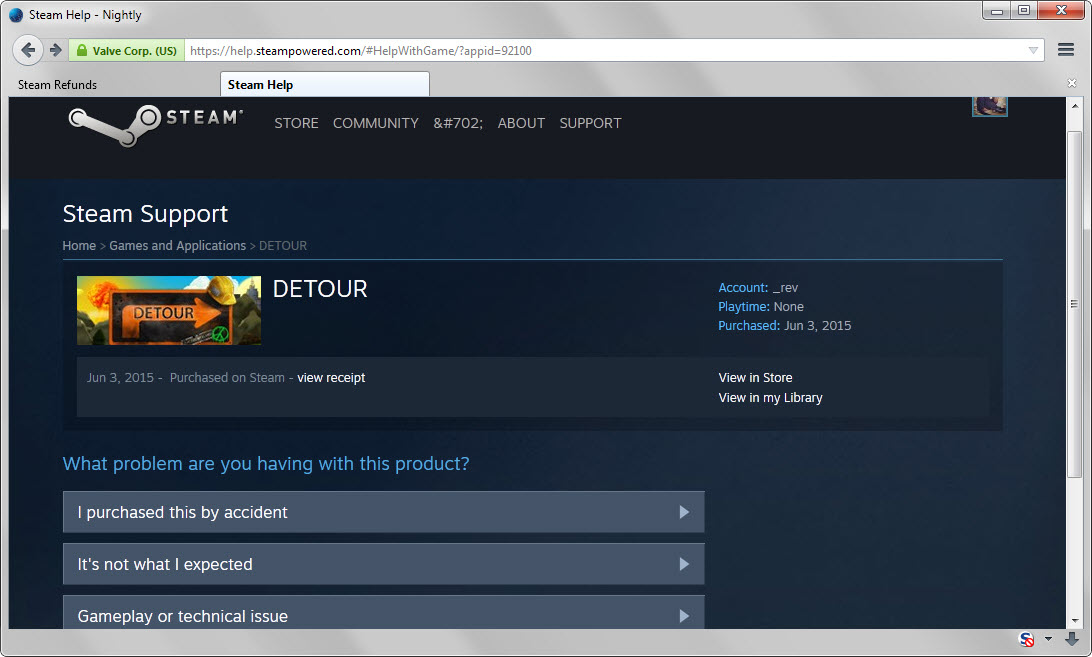The width and height of the screenshot is (1092, 657).
Task: Open the browser hamburger menu
Action: pyautogui.click(x=1066, y=49)
